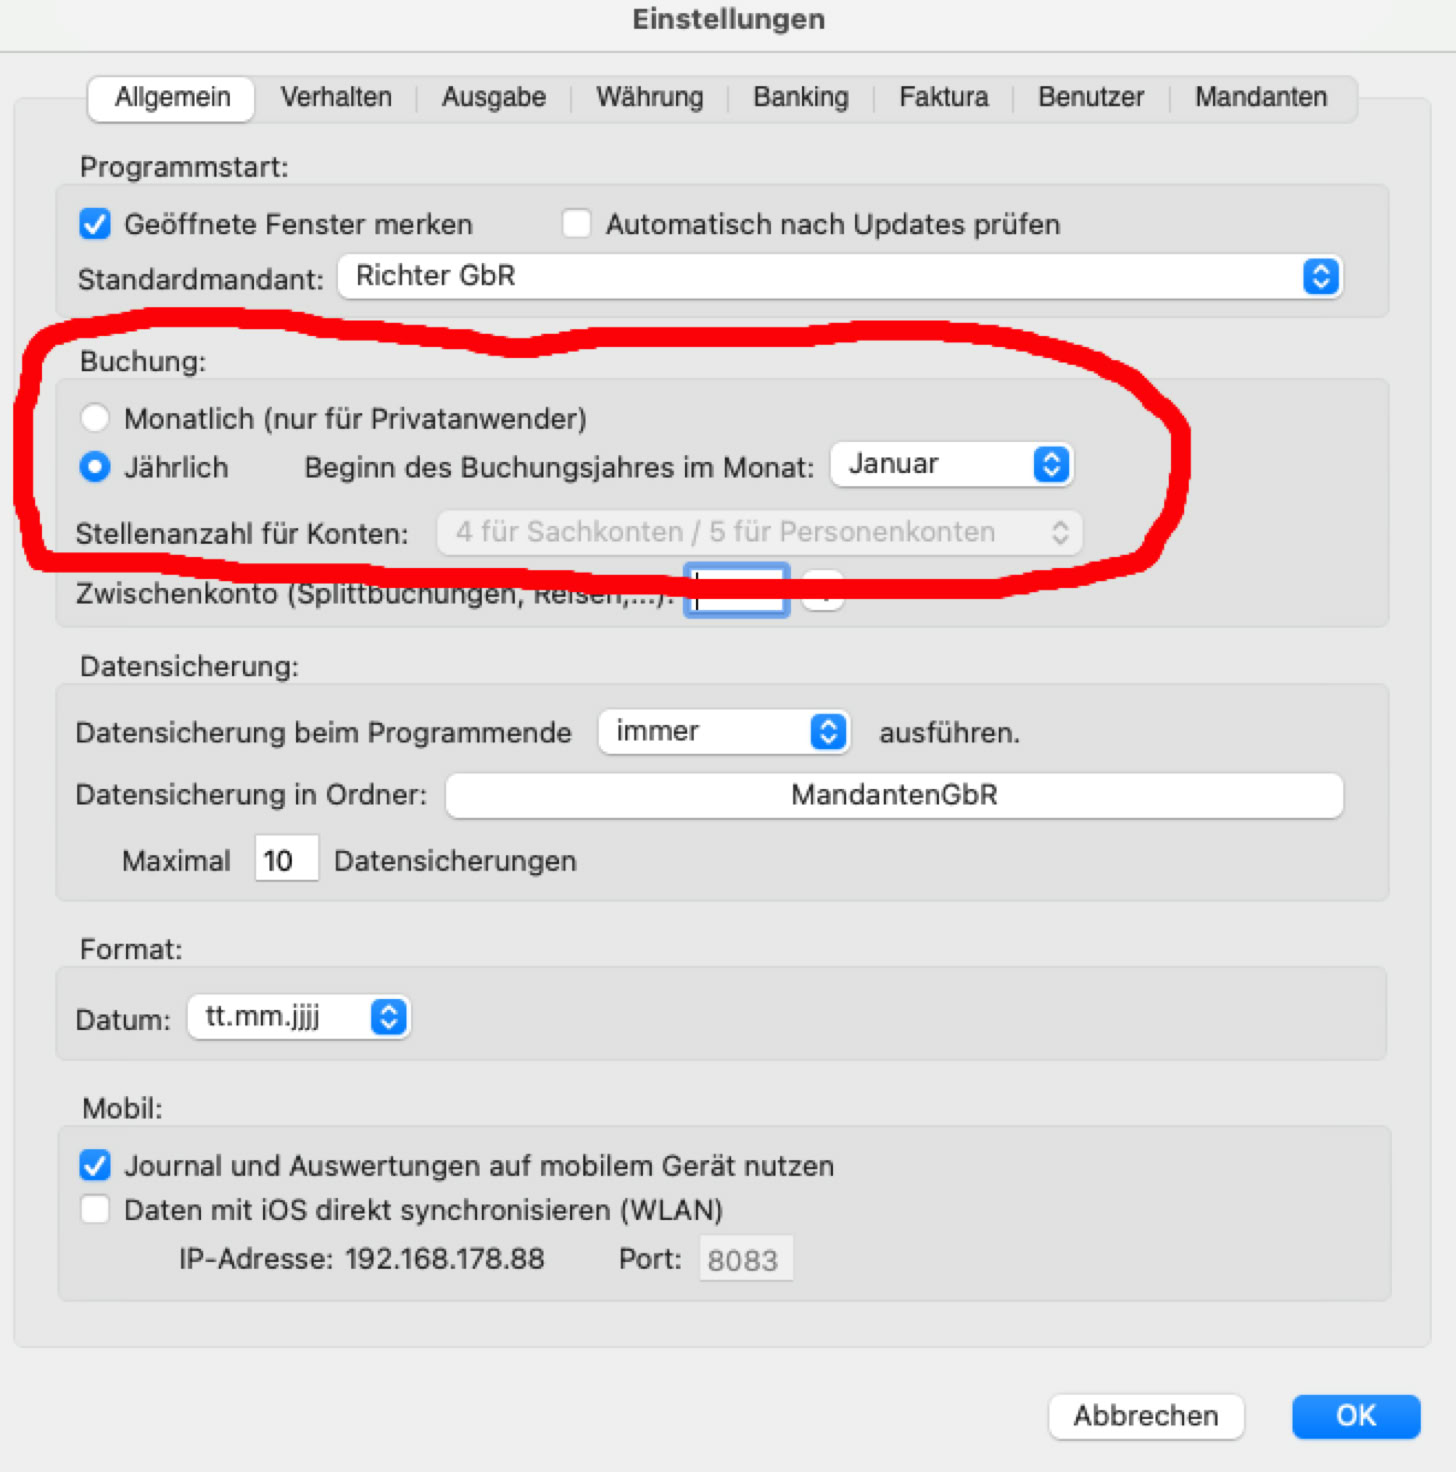The height and width of the screenshot is (1472, 1456).
Task: Enable Automatisch nach Updates prüfen
Action: pyautogui.click(x=576, y=224)
